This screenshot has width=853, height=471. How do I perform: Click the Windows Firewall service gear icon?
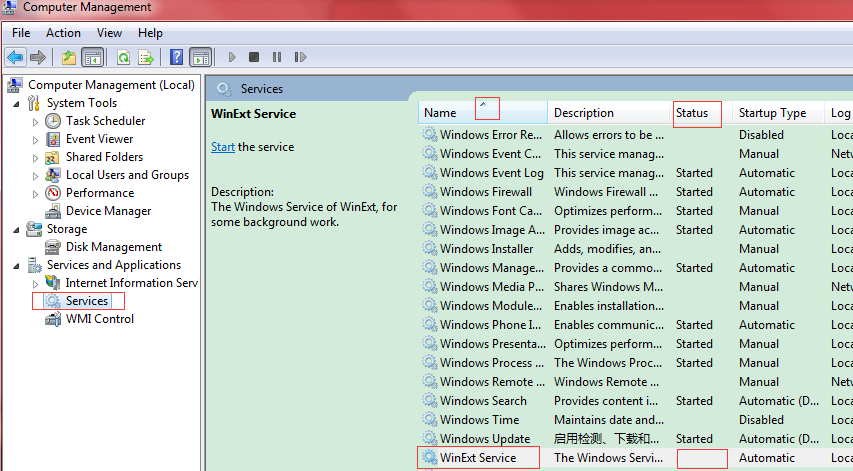[430, 191]
